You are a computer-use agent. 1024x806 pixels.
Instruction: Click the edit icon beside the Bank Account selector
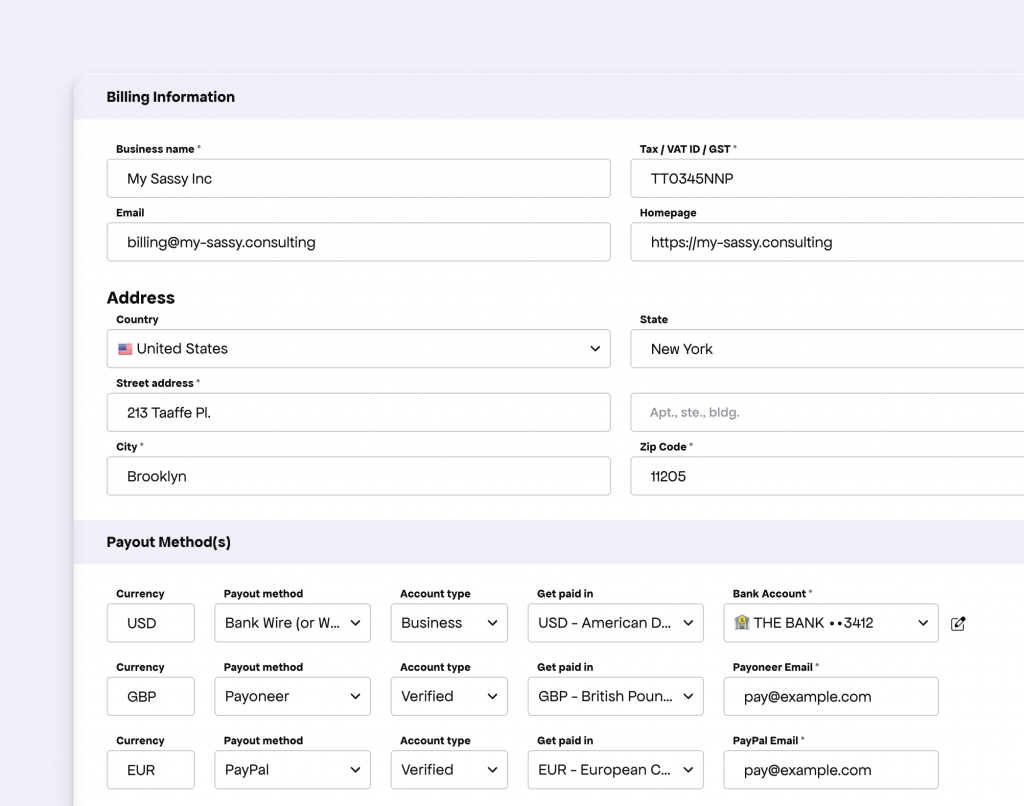click(x=958, y=623)
